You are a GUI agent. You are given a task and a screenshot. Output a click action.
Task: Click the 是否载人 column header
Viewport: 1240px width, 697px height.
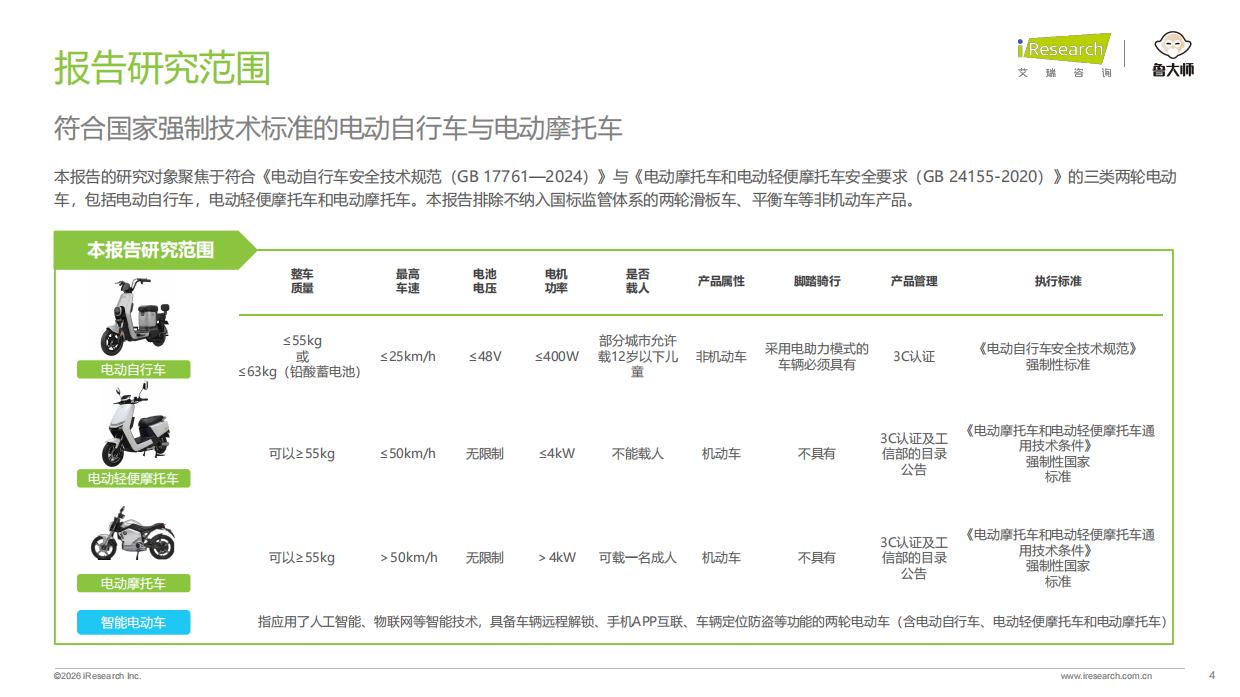tap(638, 281)
